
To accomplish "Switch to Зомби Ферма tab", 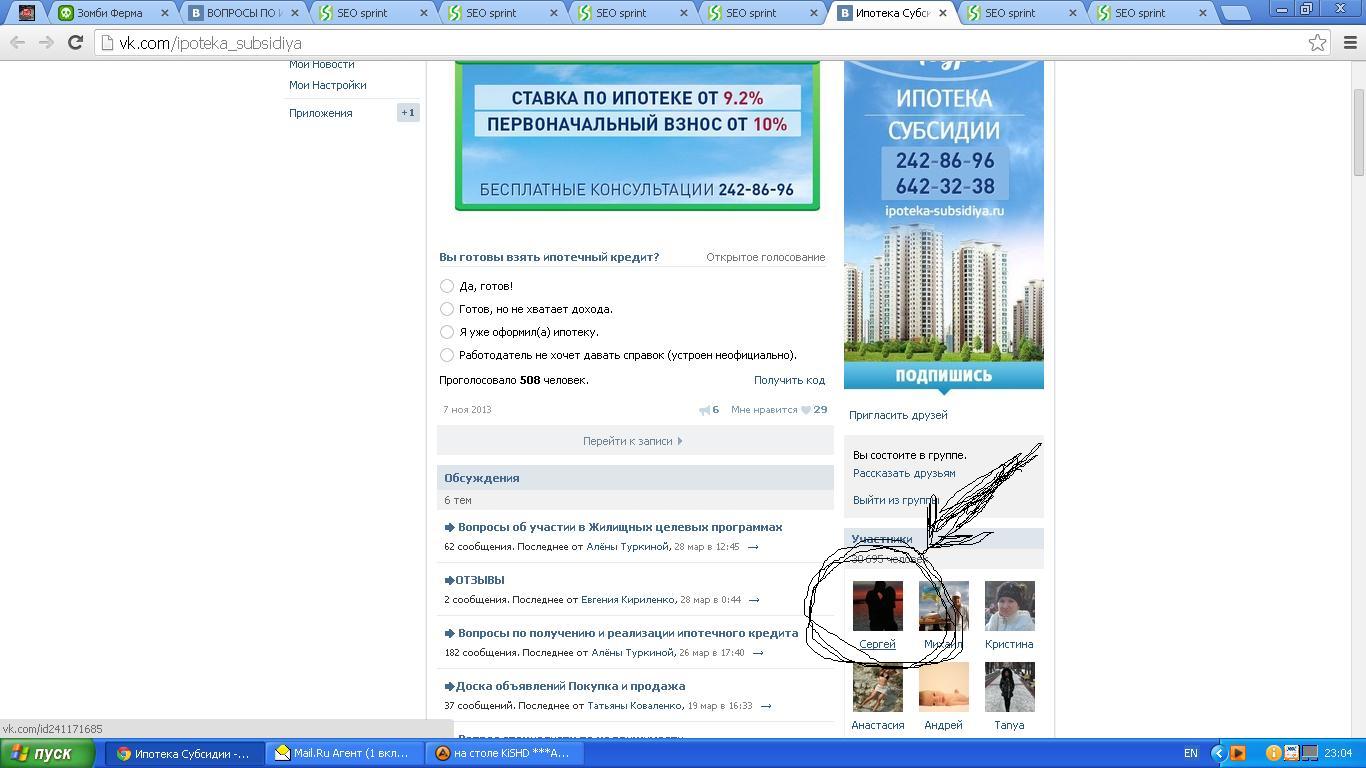I will (113, 13).
